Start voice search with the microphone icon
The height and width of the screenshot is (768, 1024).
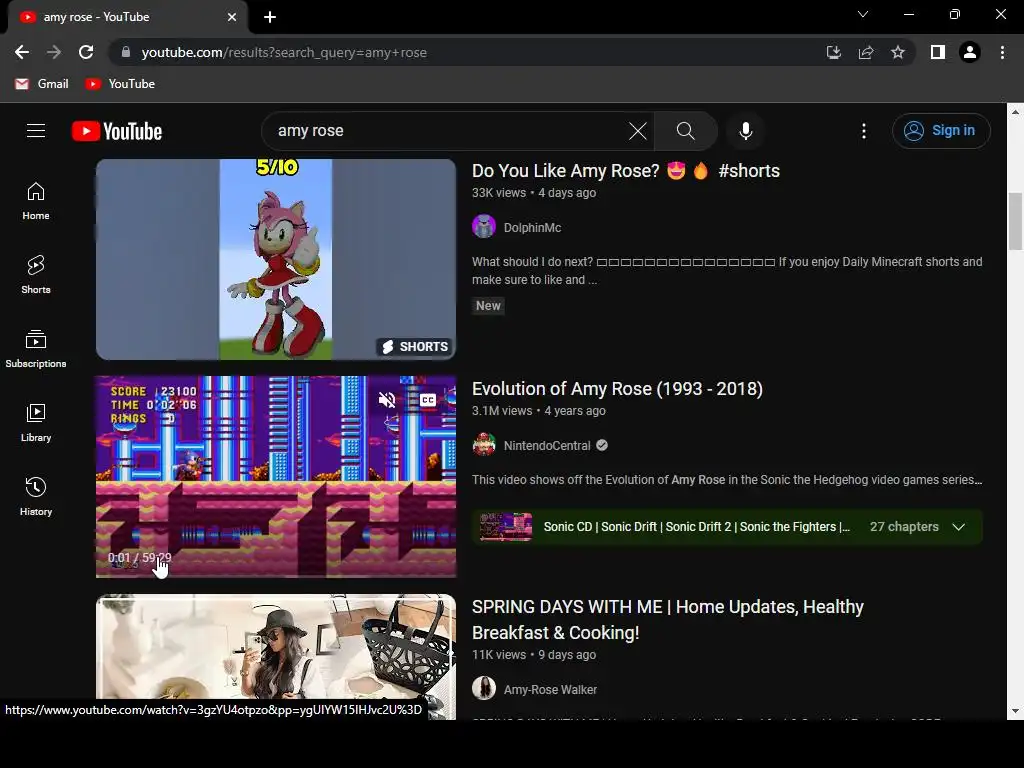coord(746,131)
